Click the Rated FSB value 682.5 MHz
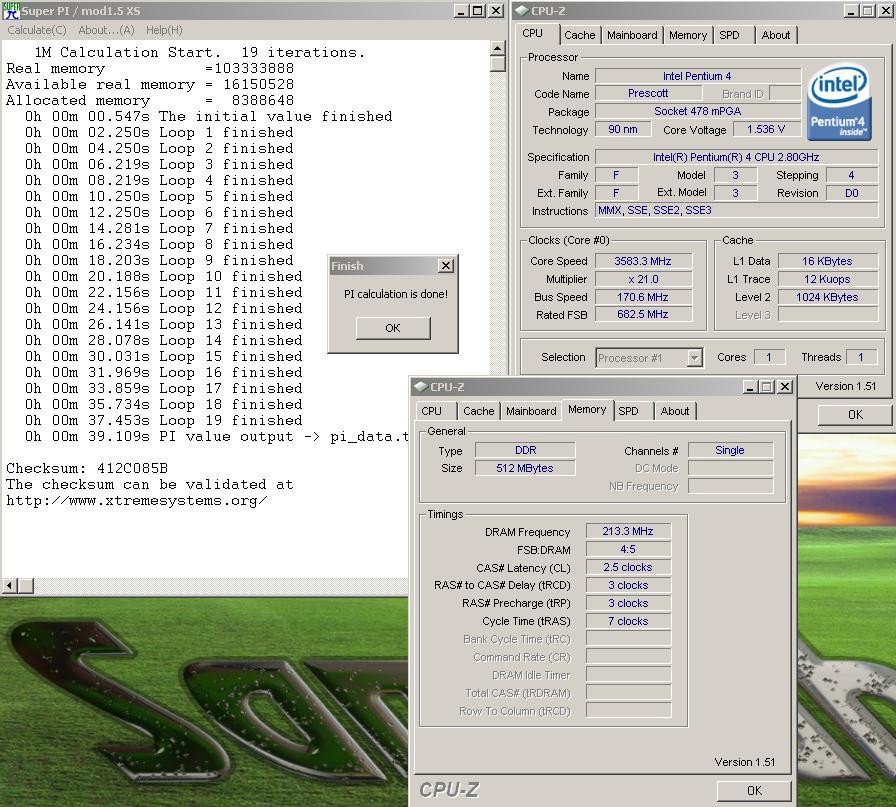896x807 pixels. tap(643, 314)
